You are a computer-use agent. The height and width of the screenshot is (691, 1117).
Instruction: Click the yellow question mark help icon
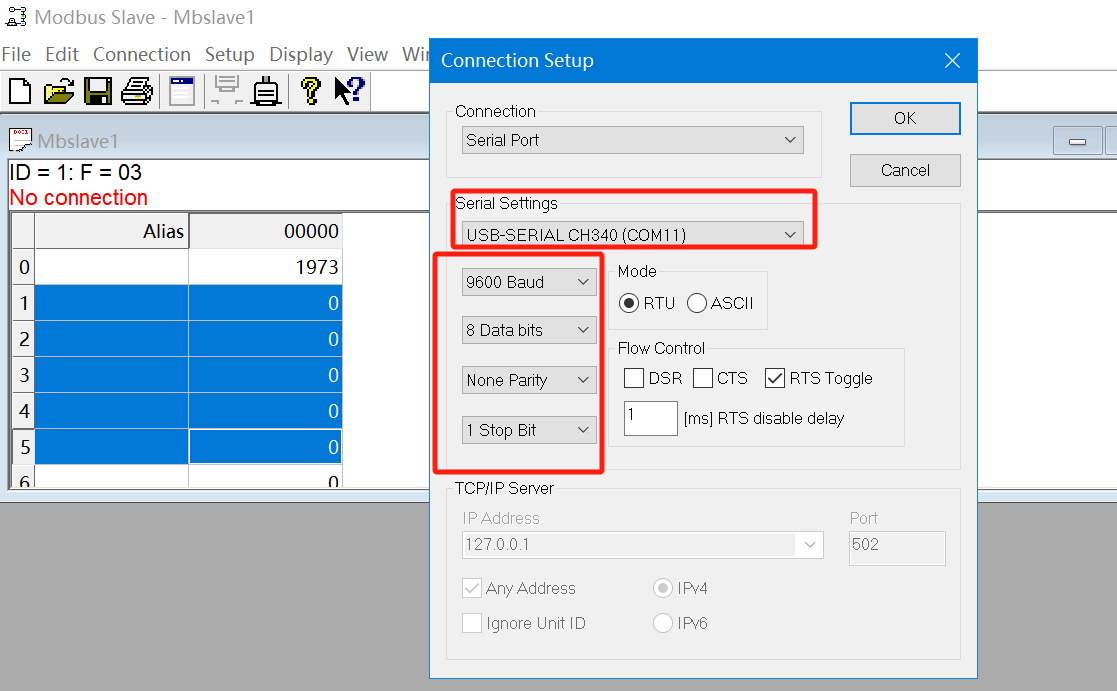pyautogui.click(x=311, y=91)
